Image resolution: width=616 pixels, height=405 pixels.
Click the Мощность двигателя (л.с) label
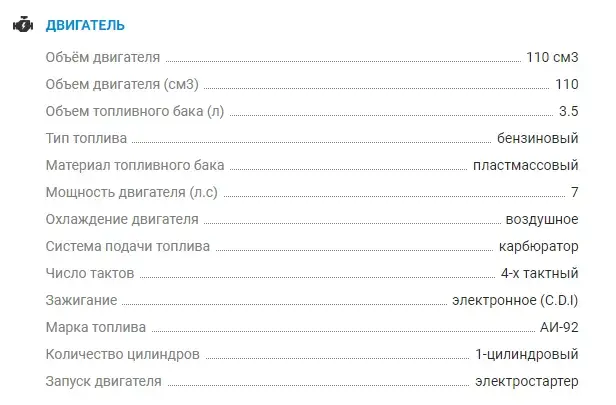click(132, 192)
